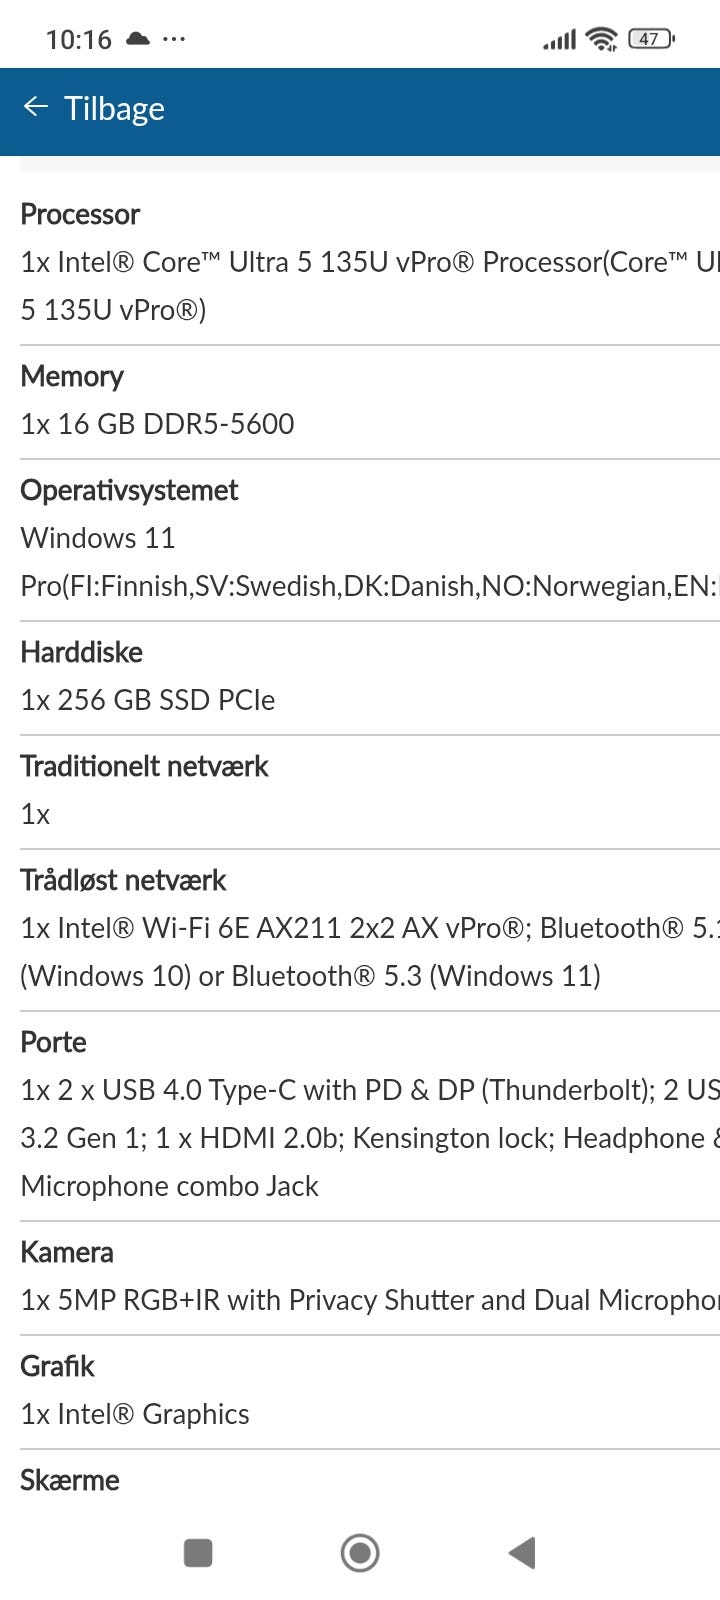The width and height of the screenshot is (720, 1600).
Task: Tap the signal strength bars
Action: coord(559,40)
